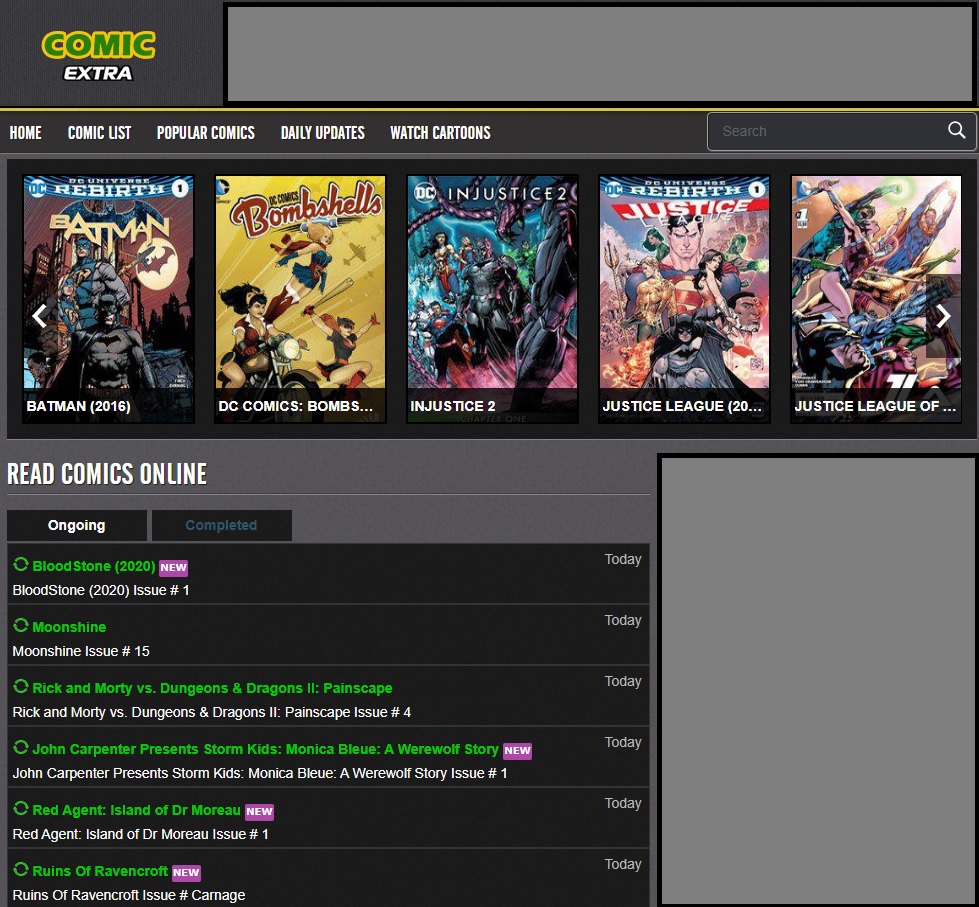
Task: Open Red Agent: Island of Dr Moreau link
Action: pyautogui.click(x=136, y=810)
